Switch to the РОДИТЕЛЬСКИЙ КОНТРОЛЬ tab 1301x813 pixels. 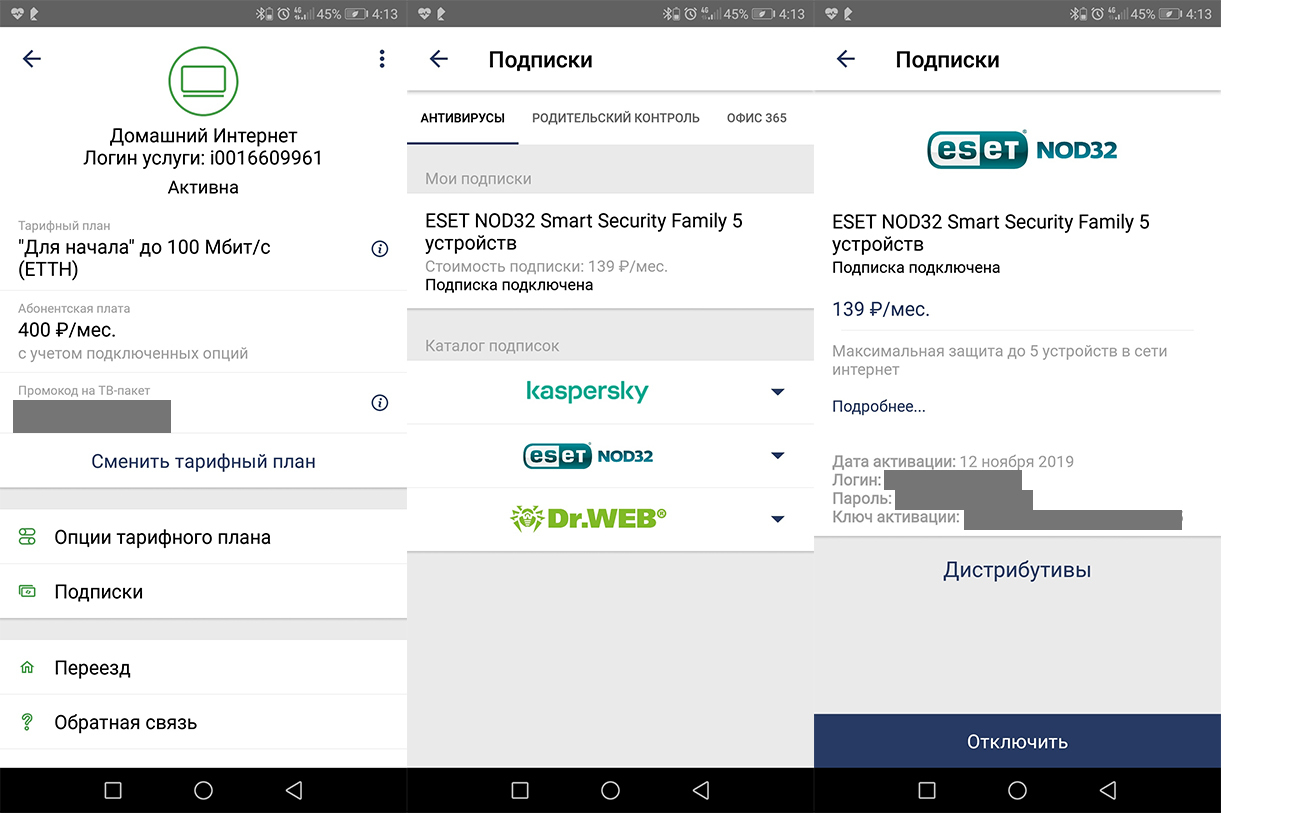[616, 118]
